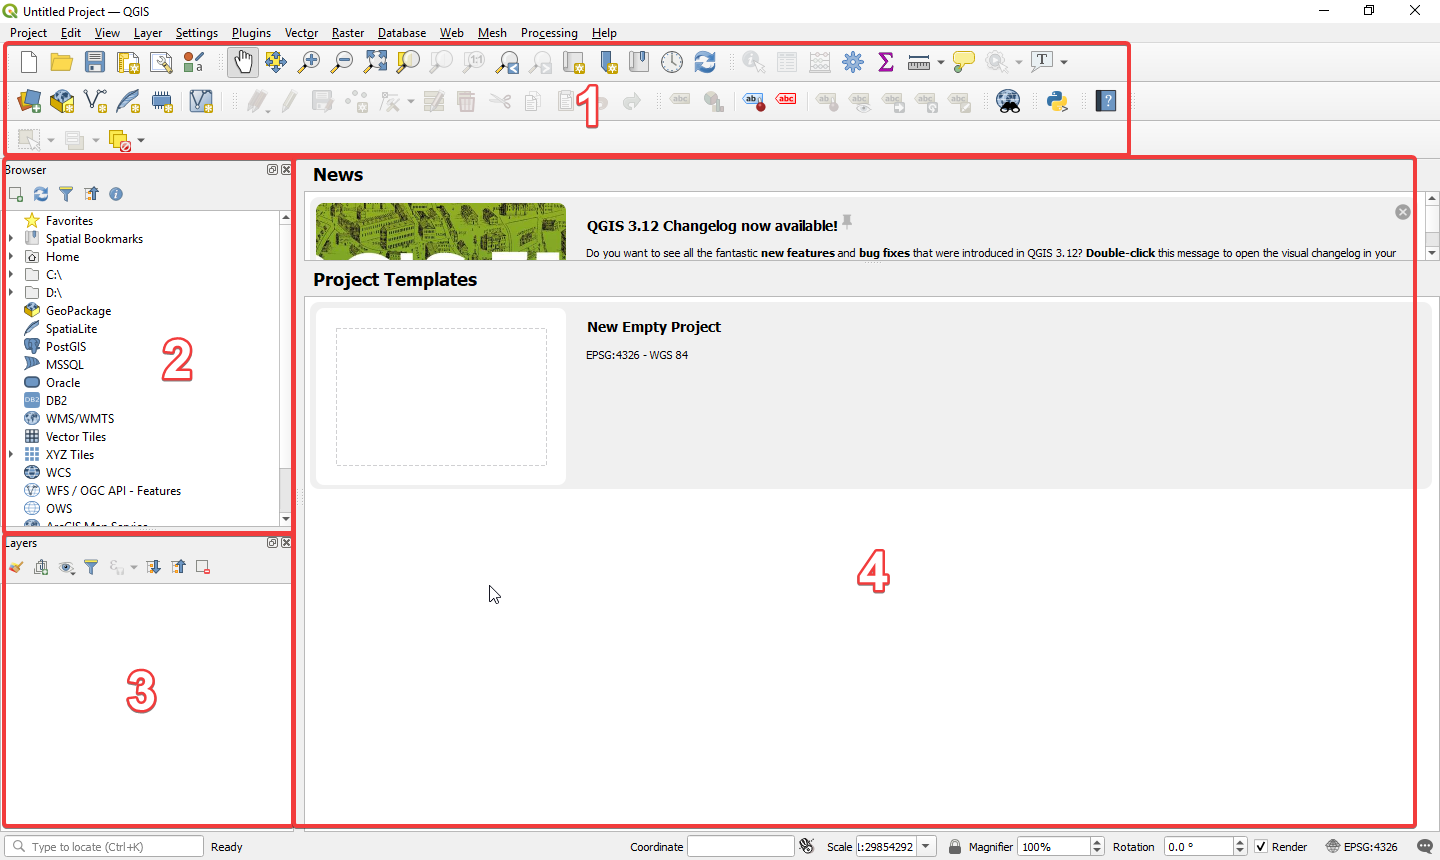Open Layer Styling panel brush icon

pyautogui.click(x=16, y=567)
